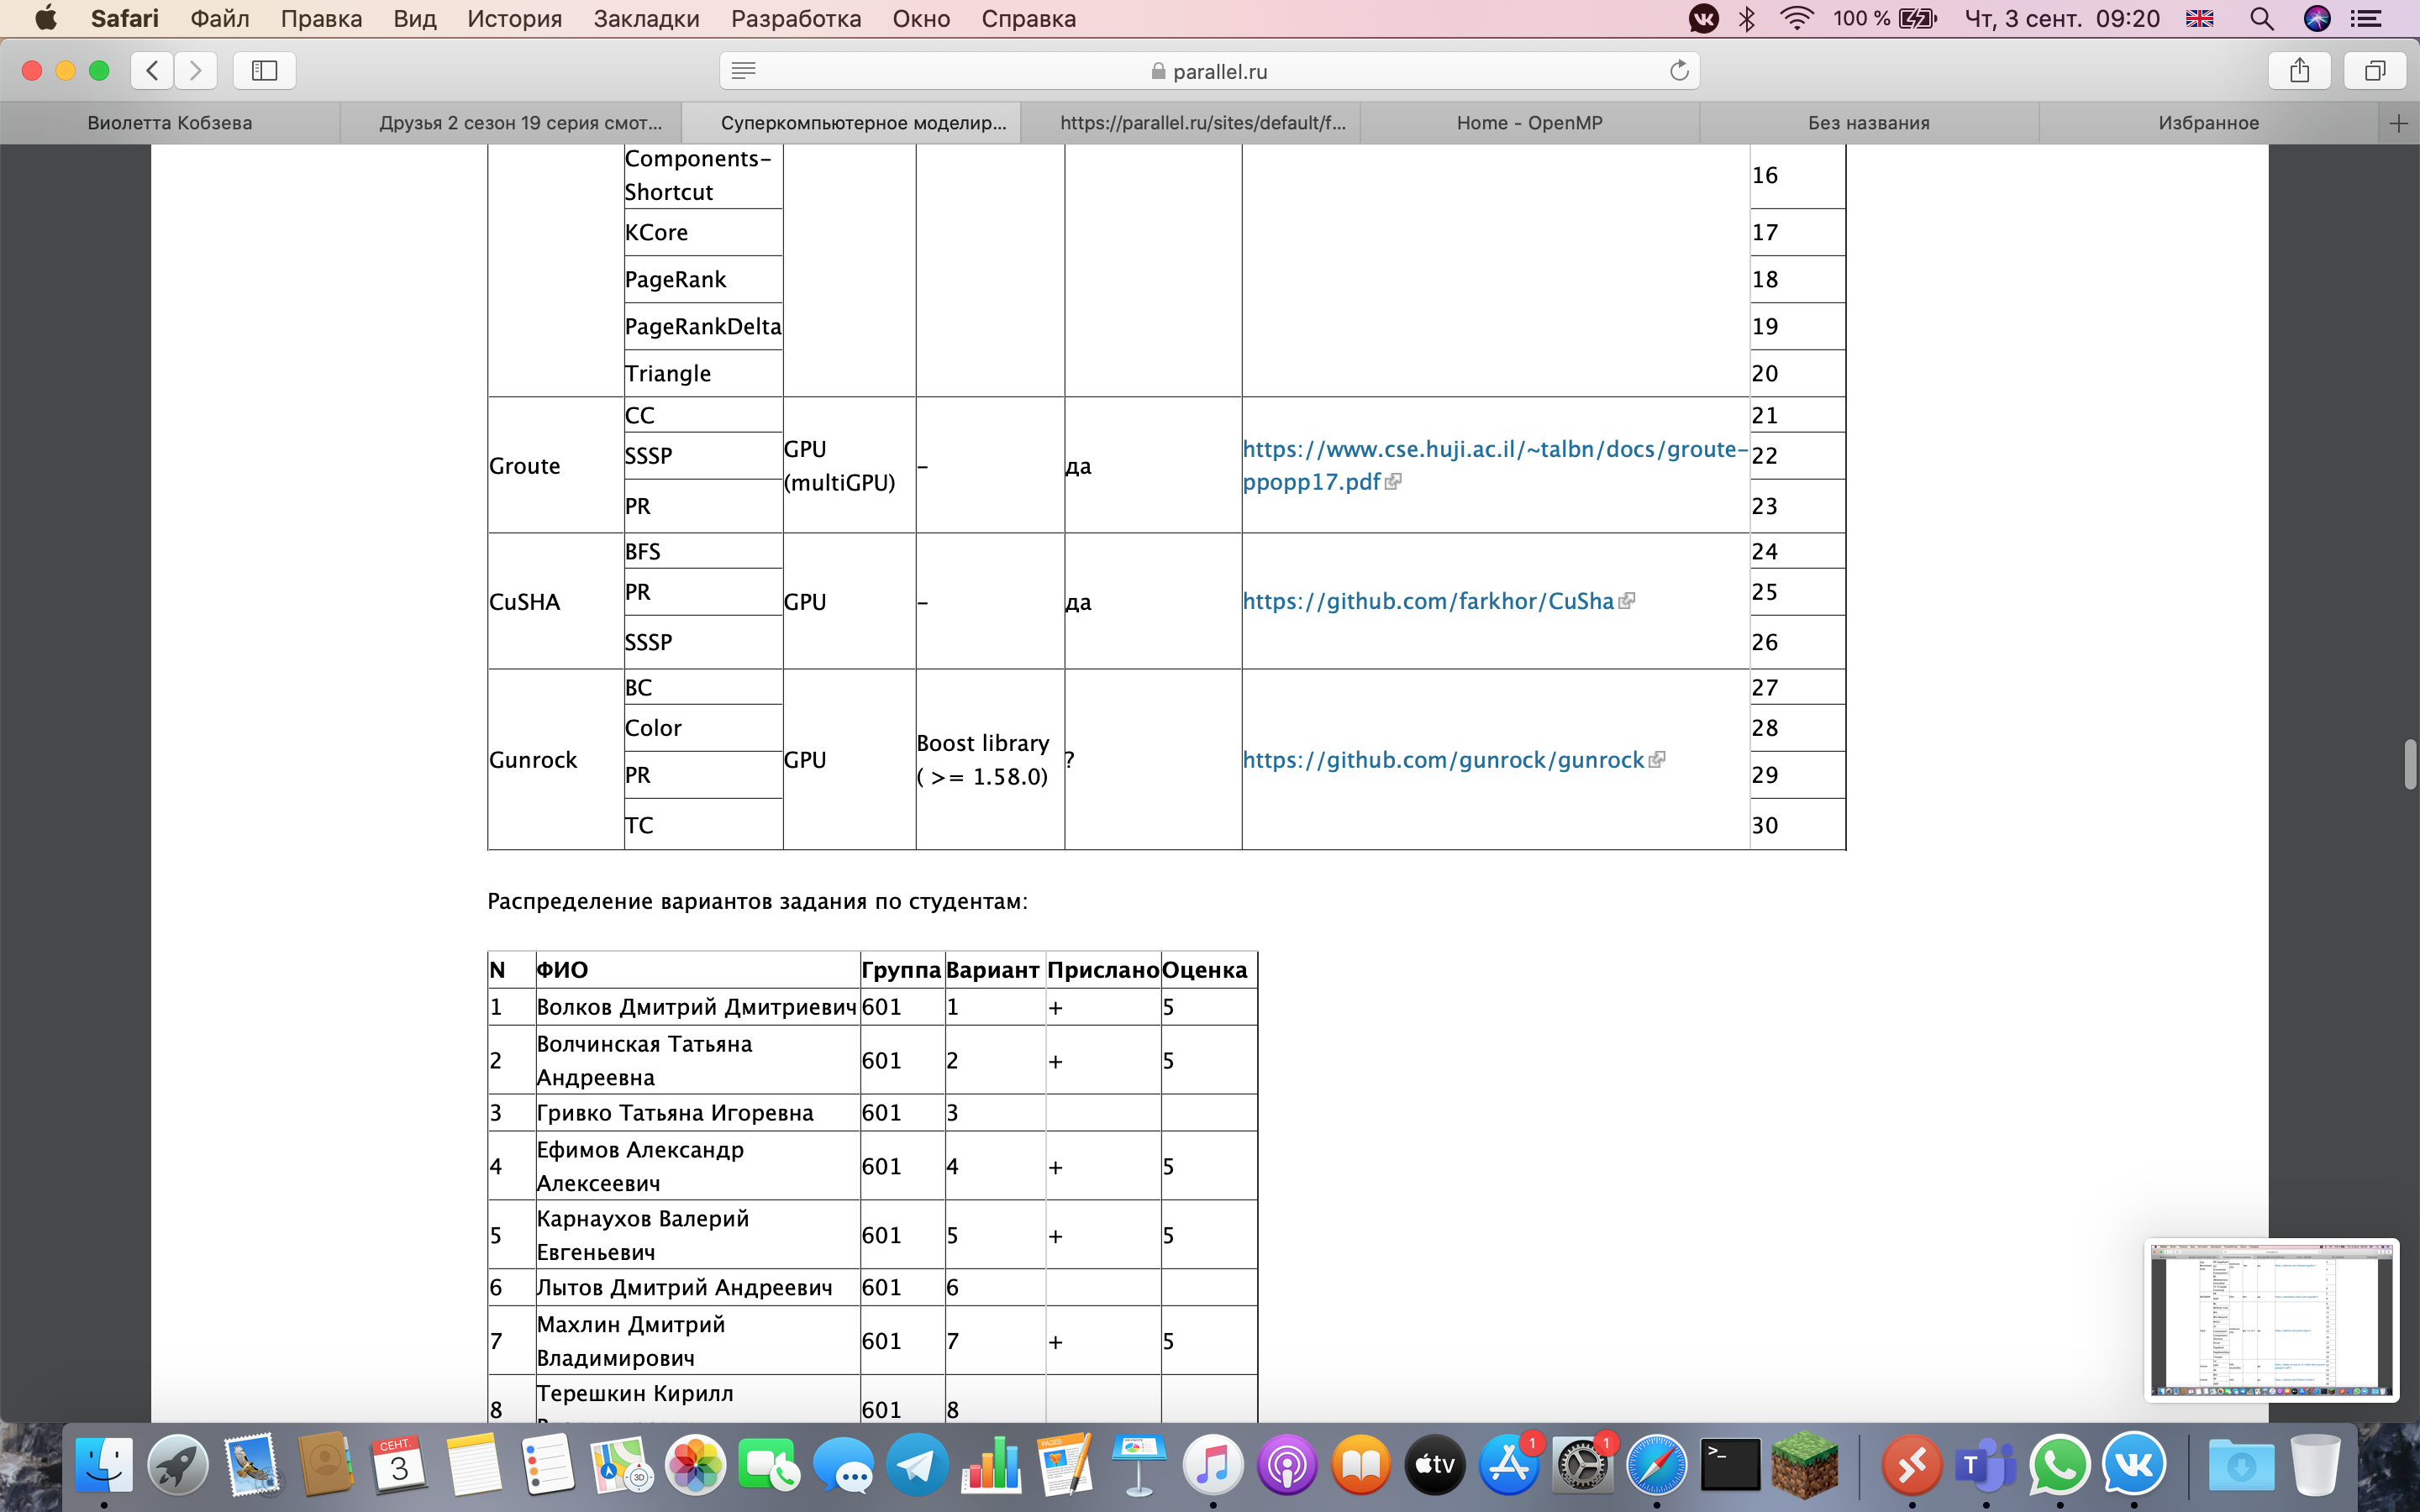Open the input language flag menu
Screen dimensions: 2420x1512
(2200, 18)
